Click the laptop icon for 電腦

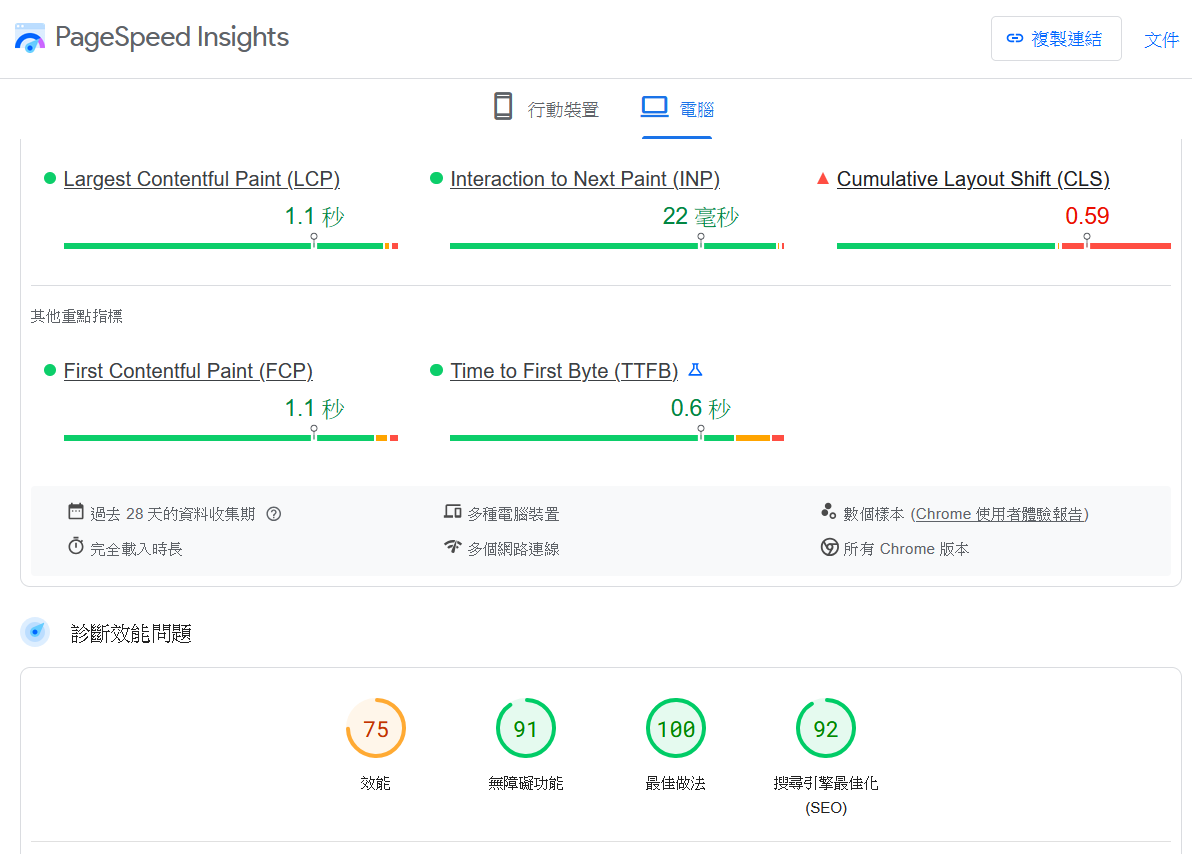point(654,106)
